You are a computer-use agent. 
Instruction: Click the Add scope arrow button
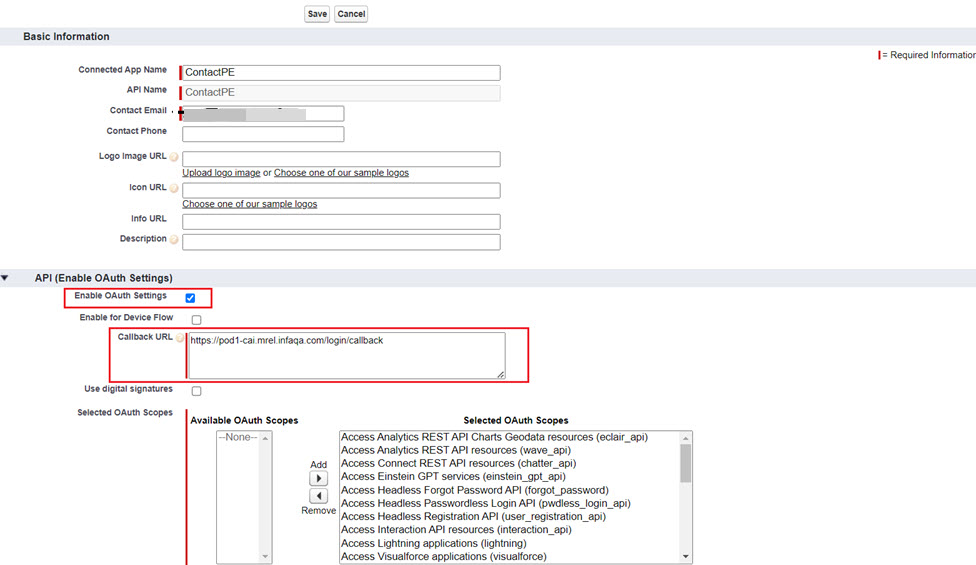coord(318,479)
